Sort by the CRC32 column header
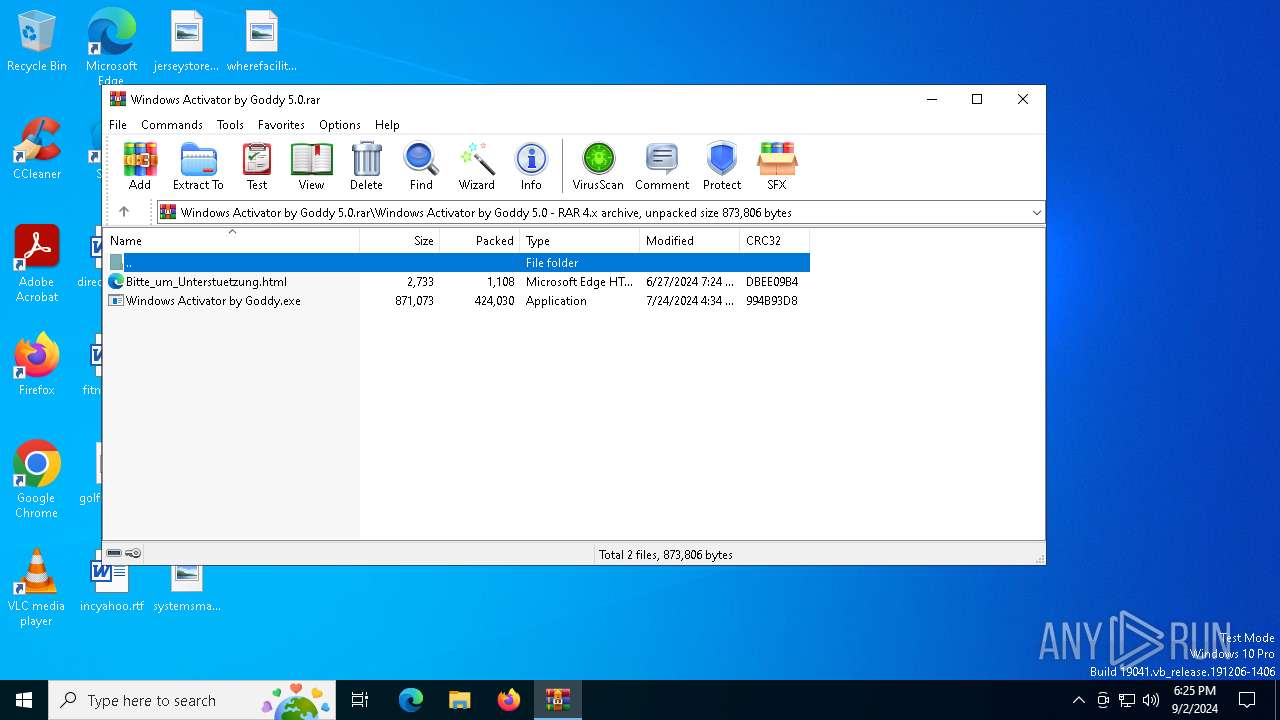 (x=775, y=241)
